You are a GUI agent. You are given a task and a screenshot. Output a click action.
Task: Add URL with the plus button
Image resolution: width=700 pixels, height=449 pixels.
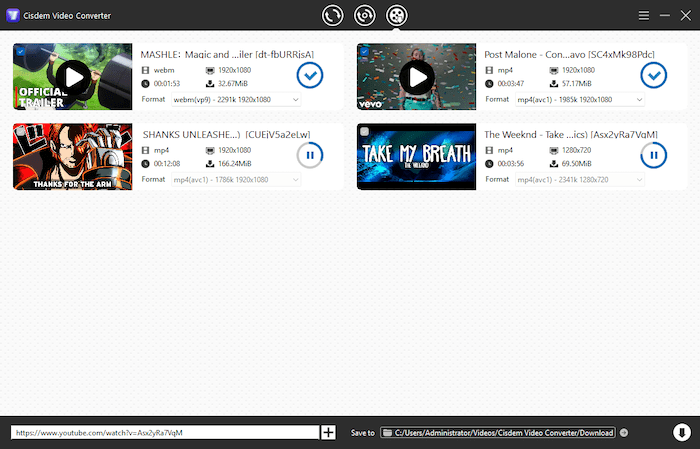(x=329, y=432)
